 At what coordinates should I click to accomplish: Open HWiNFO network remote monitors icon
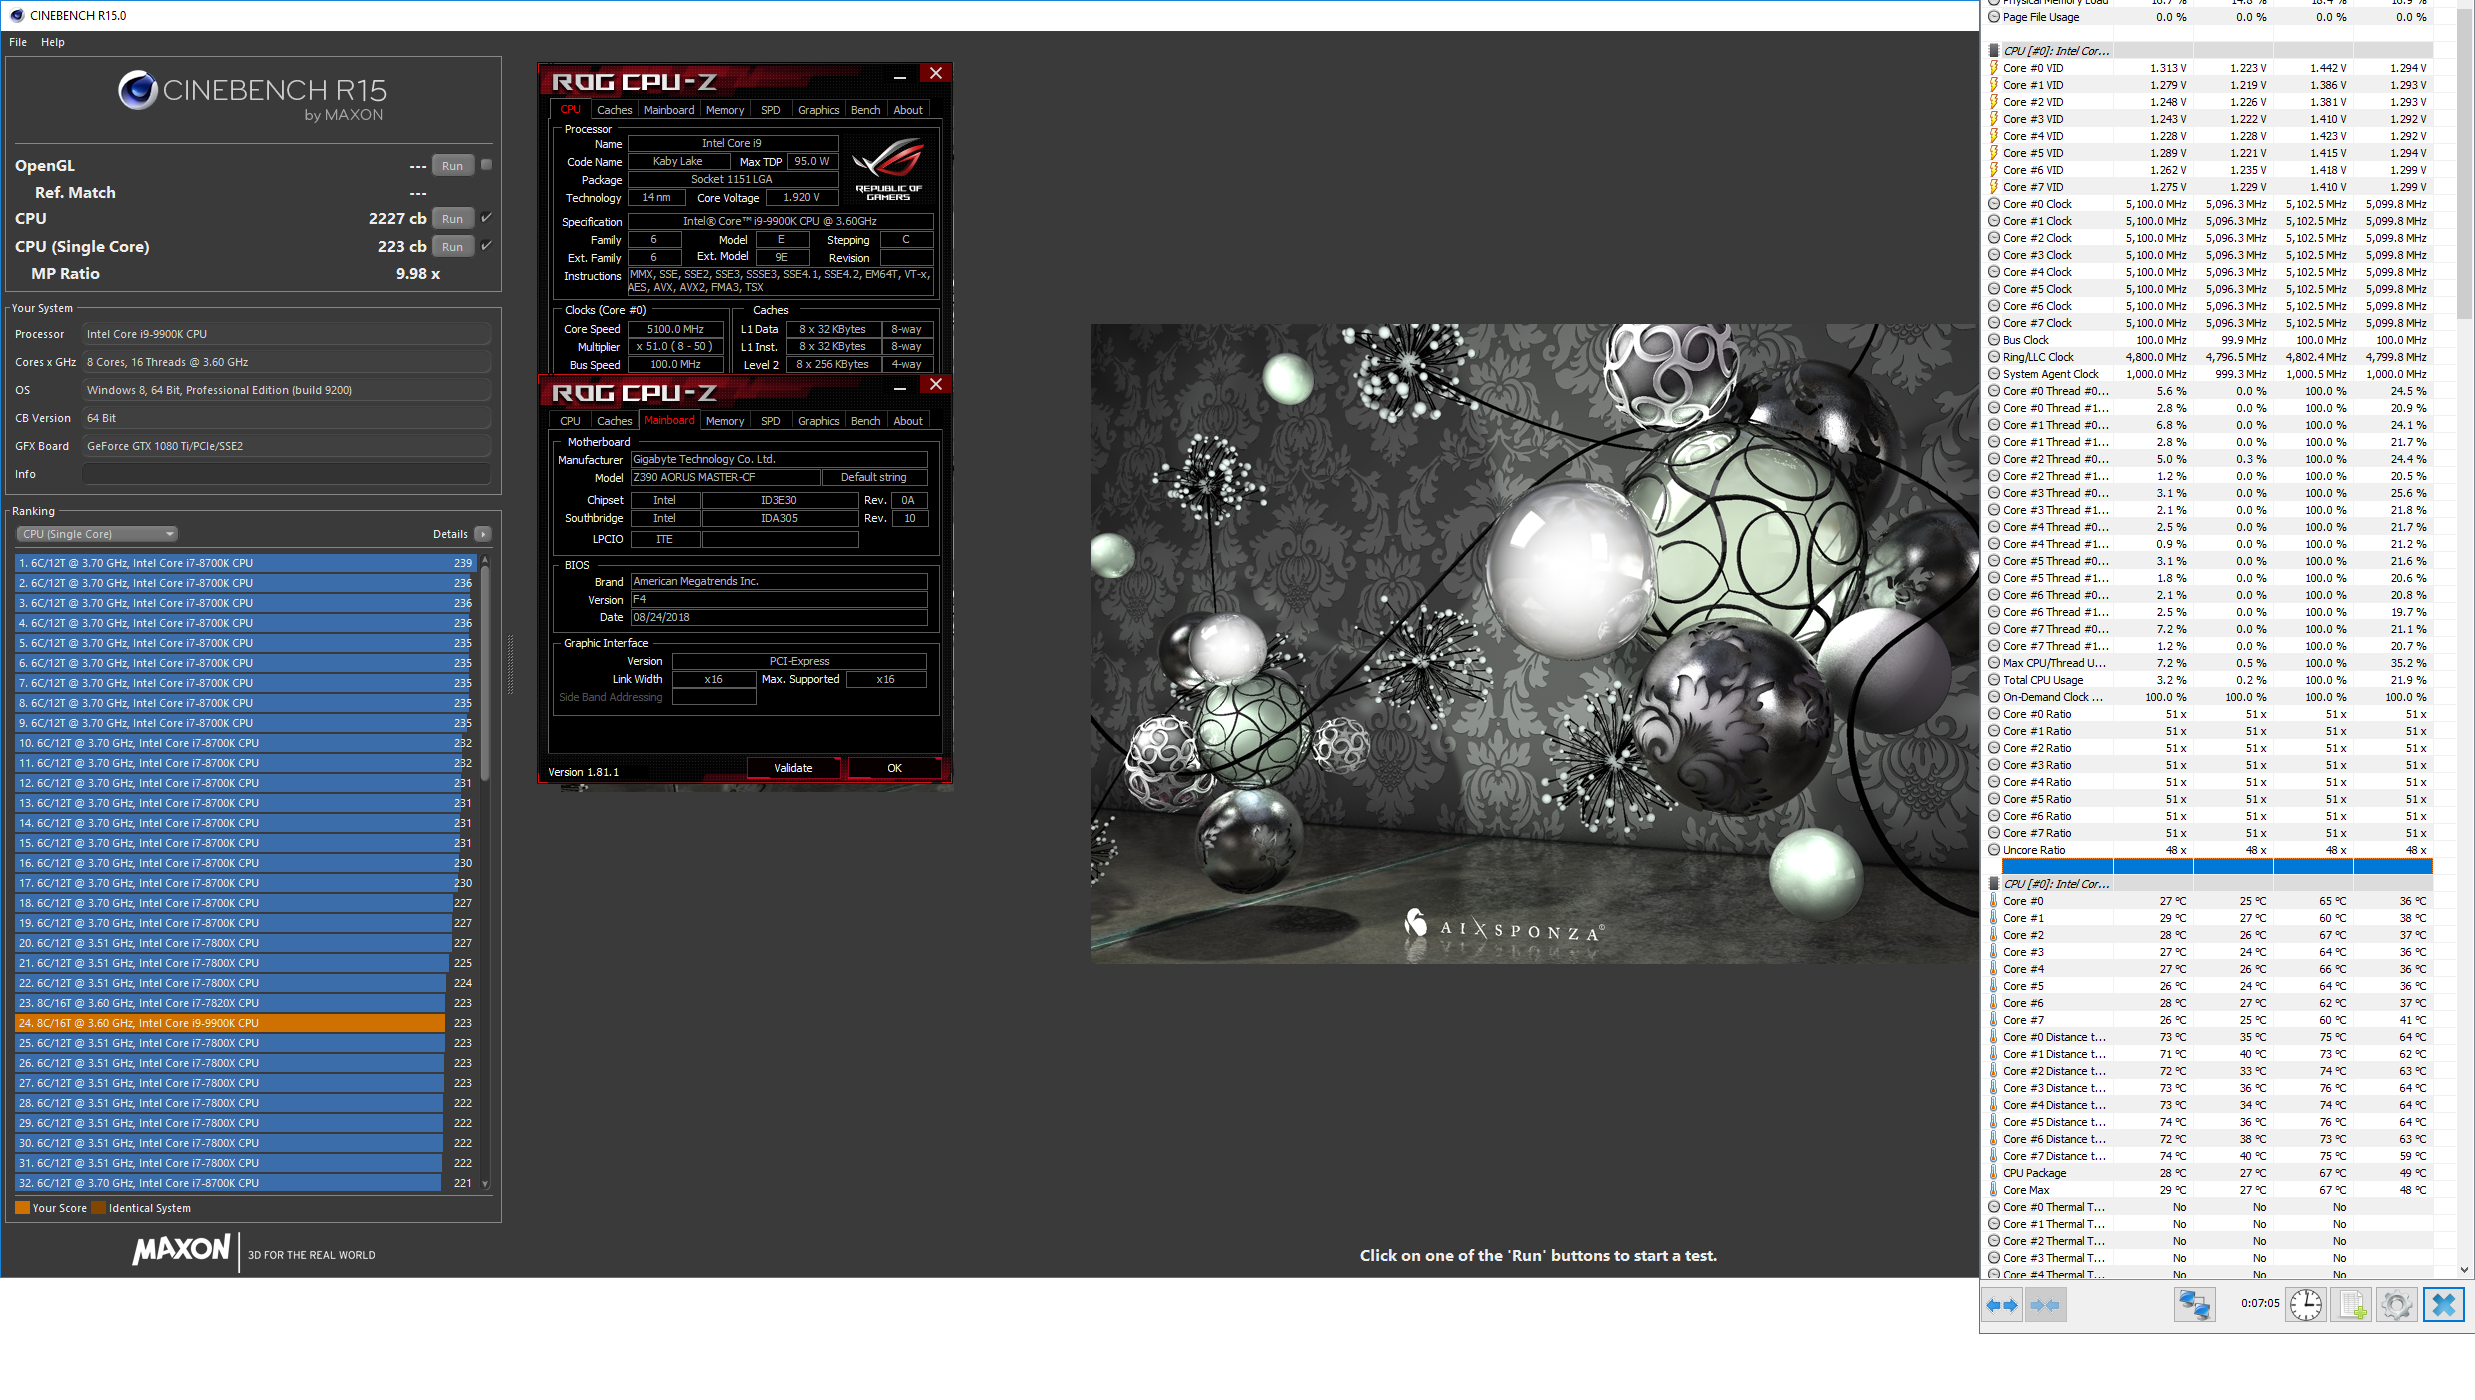coord(2195,1305)
